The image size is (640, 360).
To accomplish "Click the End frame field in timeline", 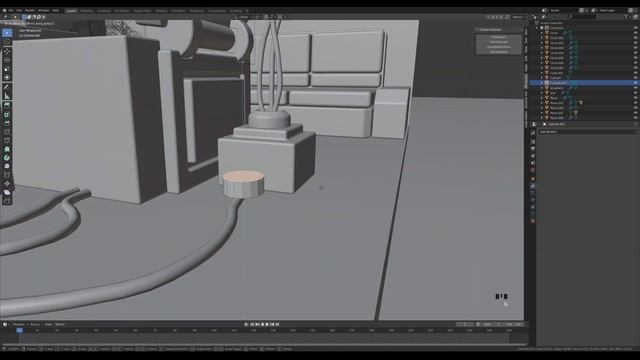I will pos(513,324).
